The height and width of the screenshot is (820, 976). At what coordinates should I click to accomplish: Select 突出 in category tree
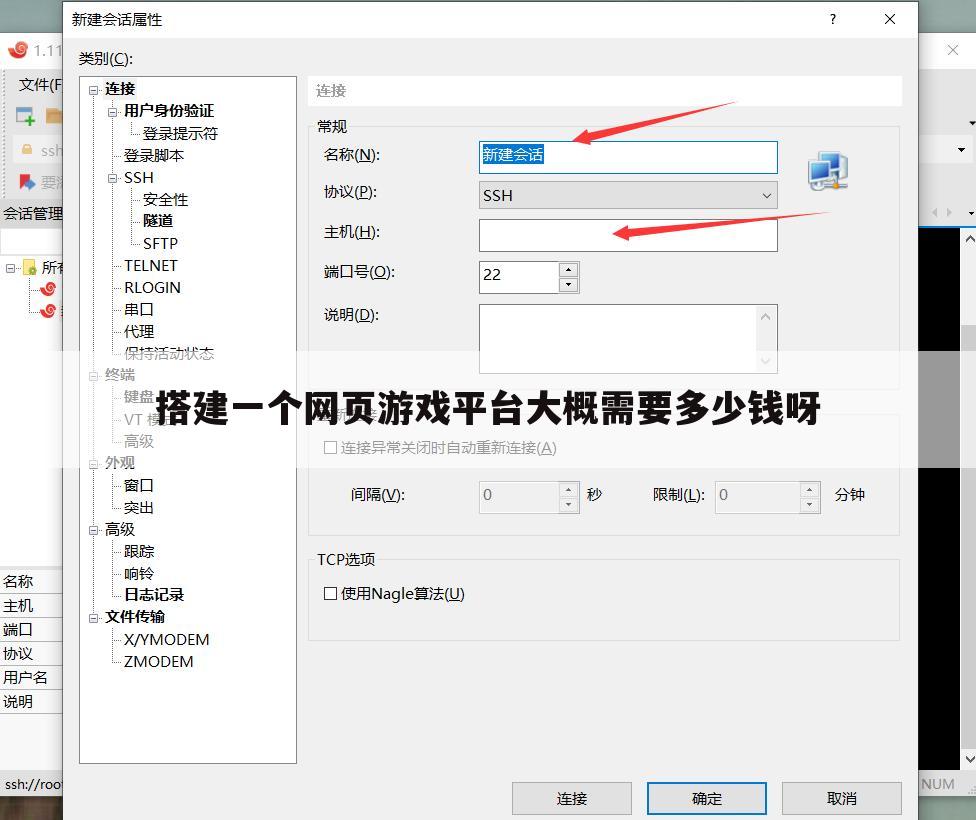point(139,508)
